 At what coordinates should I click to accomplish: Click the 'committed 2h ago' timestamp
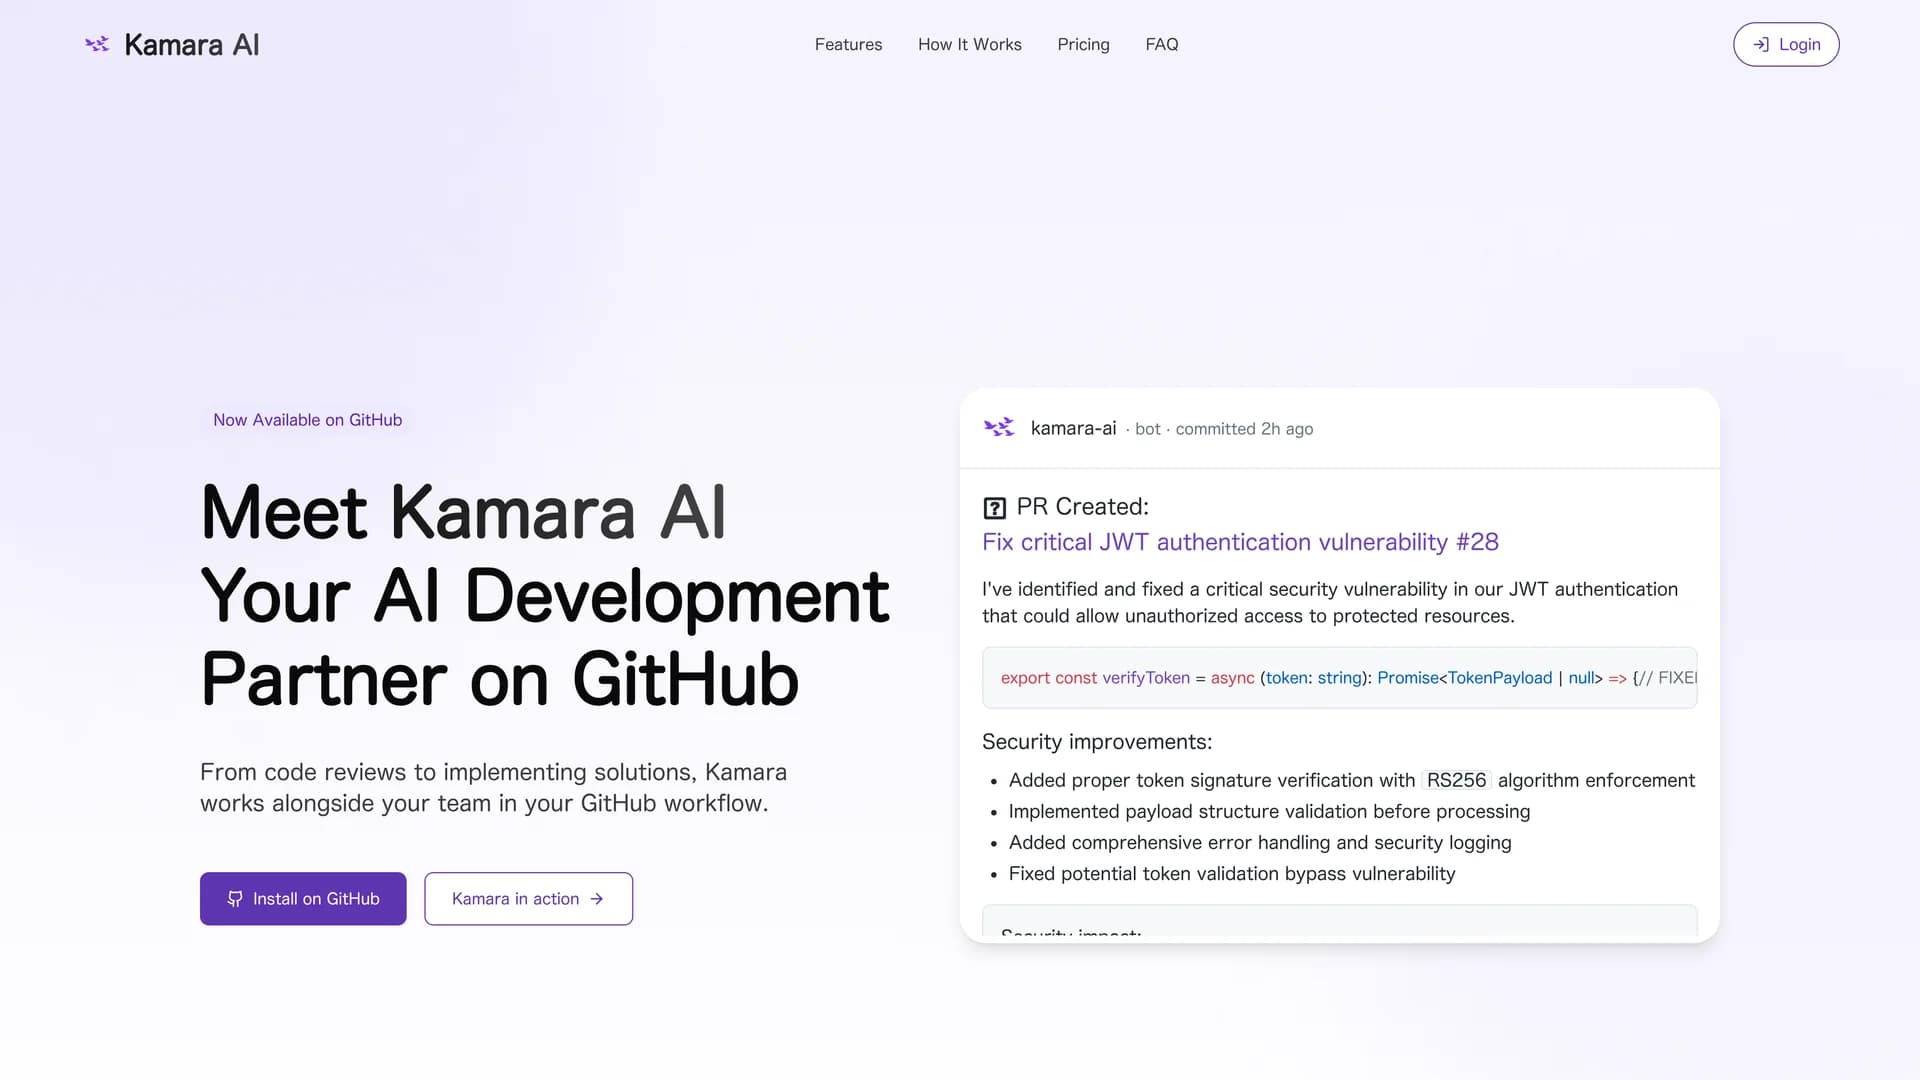[x=1244, y=429]
